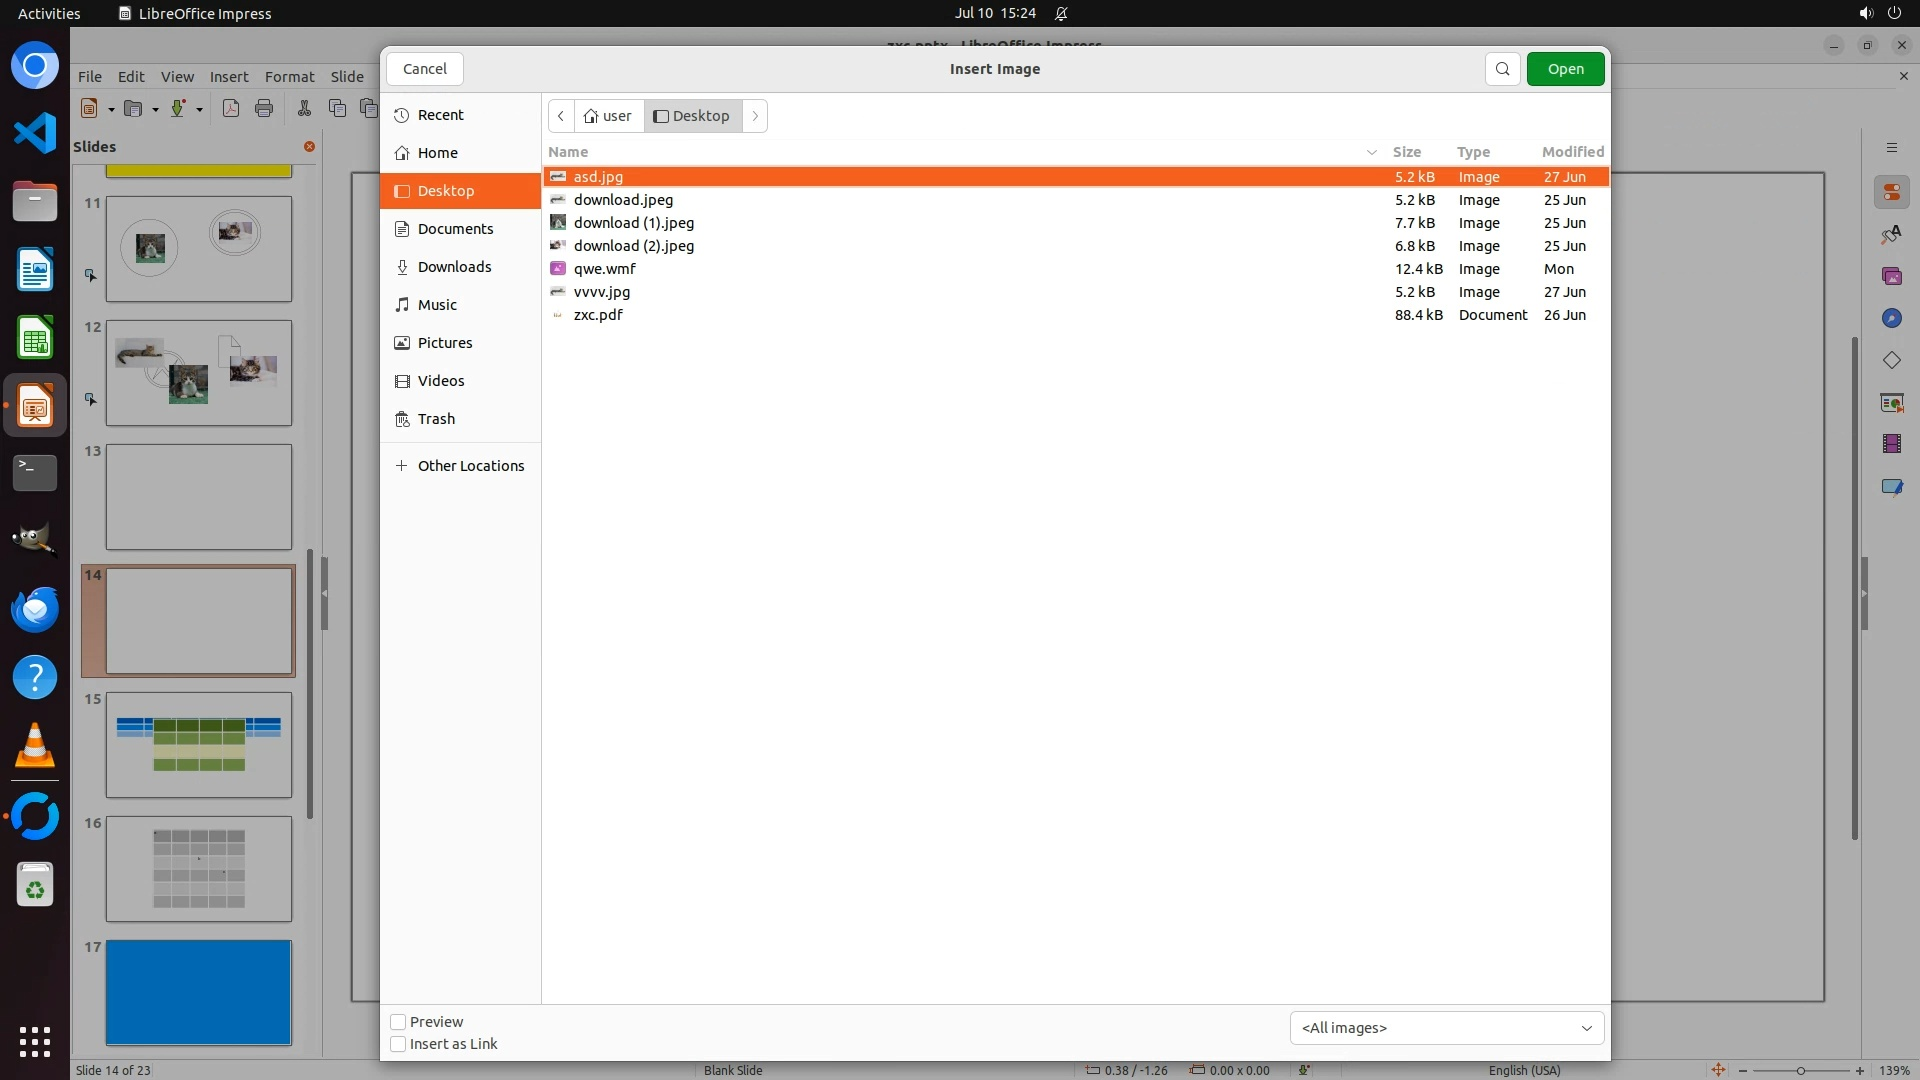Open the Gallery sidebar icon
1920x1080 pixels.
tap(1891, 276)
